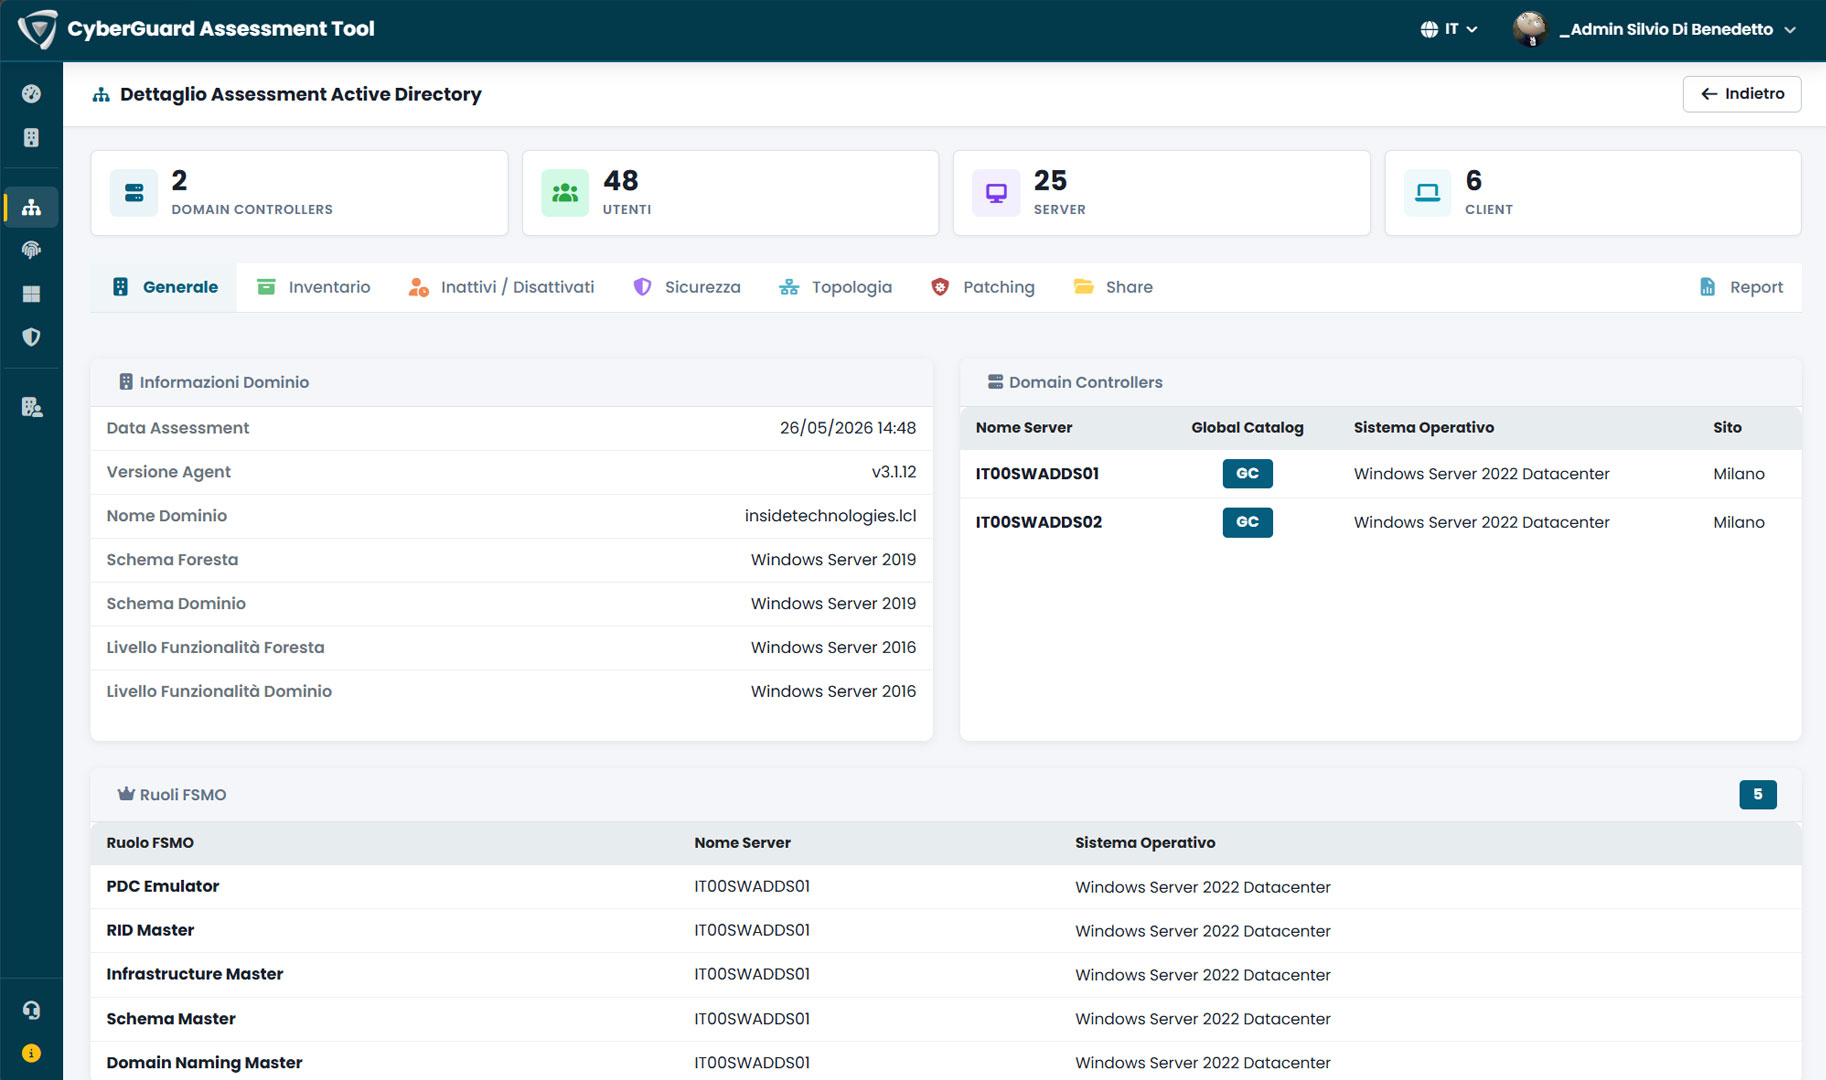Click the Sito column header

tap(1727, 428)
